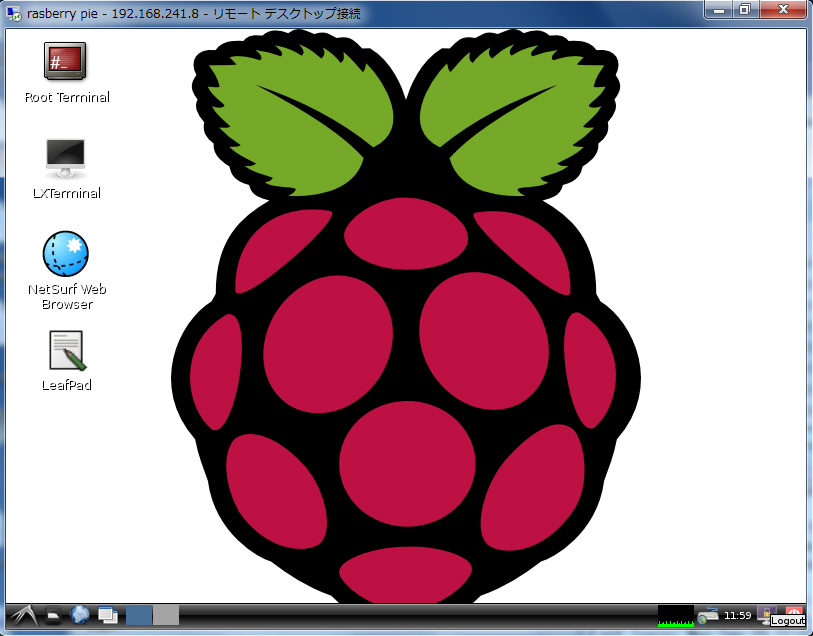Launch LXTerminal from the desktop
Viewport: 813px width, 636px height.
(66, 157)
